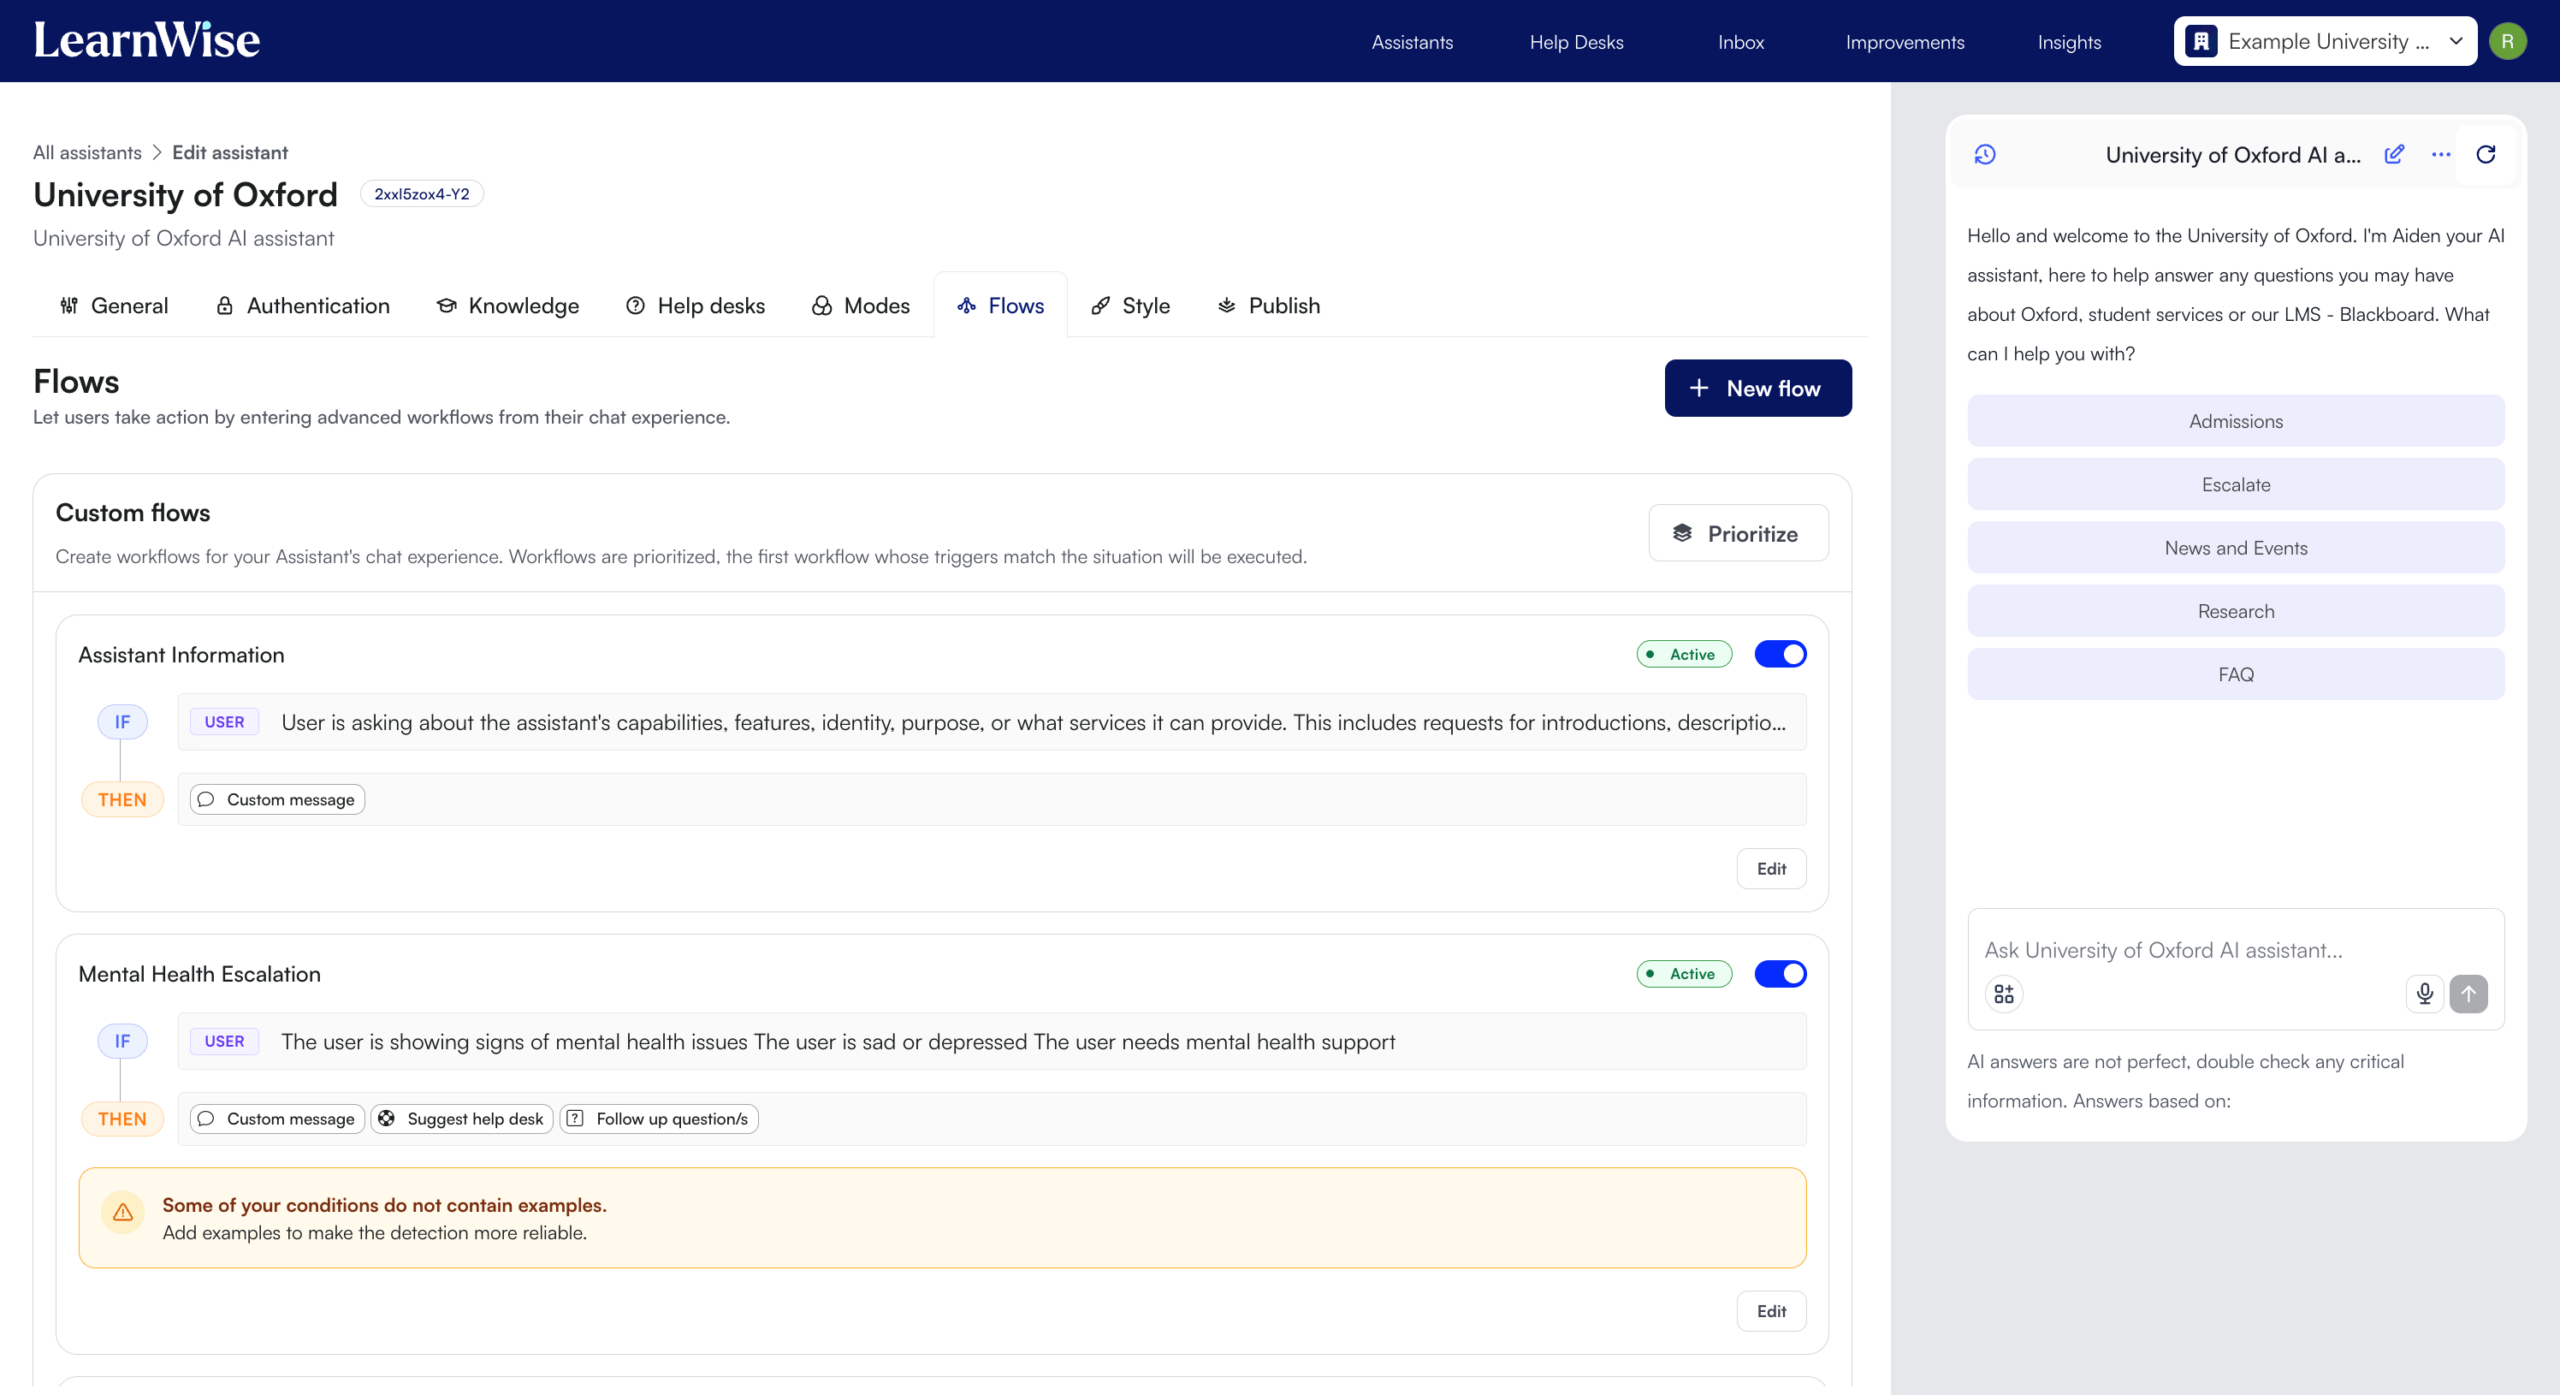This screenshot has width=2560, height=1395.
Task: Open the chat apps grid icon
Action: [2004, 993]
